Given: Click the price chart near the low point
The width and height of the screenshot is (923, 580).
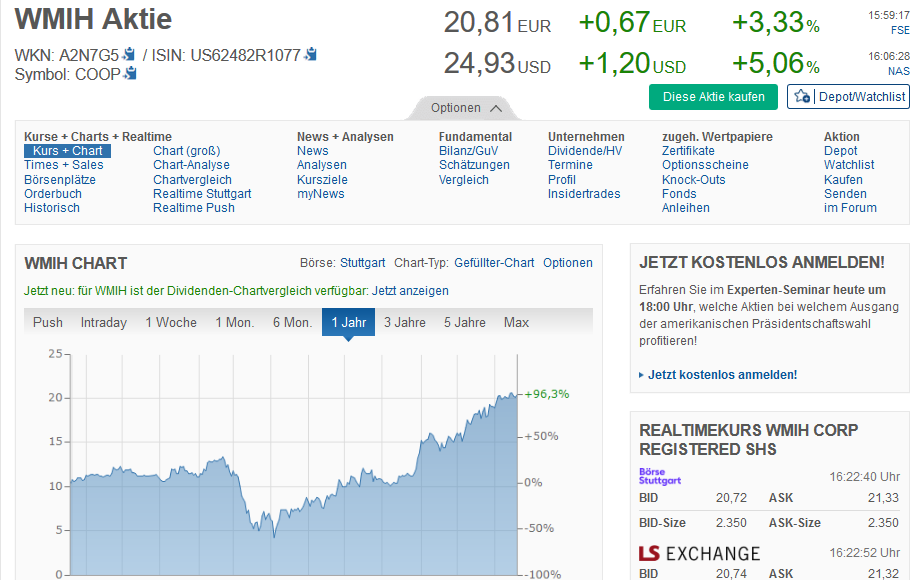Looking at the screenshot, I should tap(273, 531).
